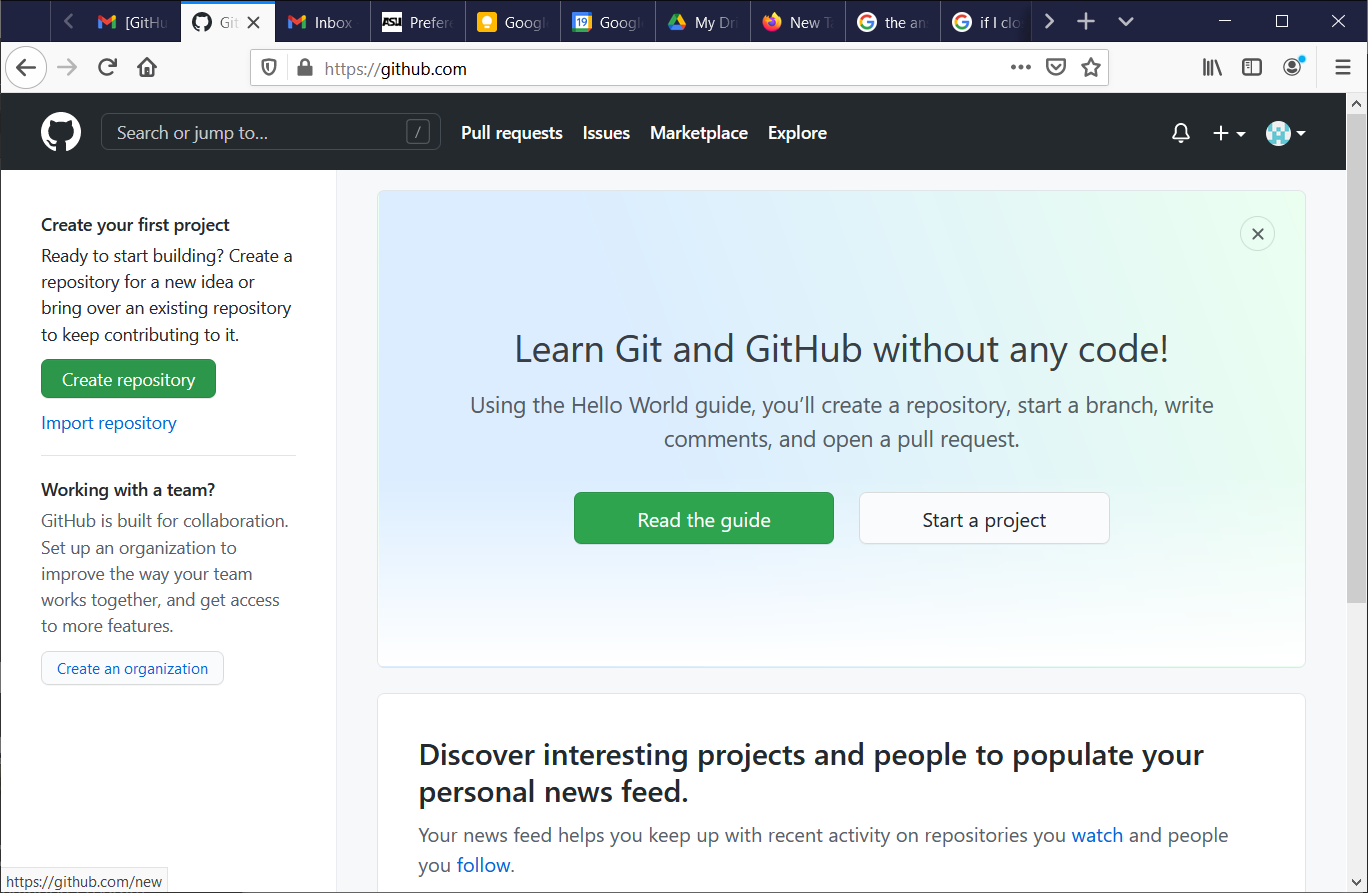Screen dimensions: 1368x893
Task: Switch to the Firefox New Tab tab
Action: click(798, 22)
